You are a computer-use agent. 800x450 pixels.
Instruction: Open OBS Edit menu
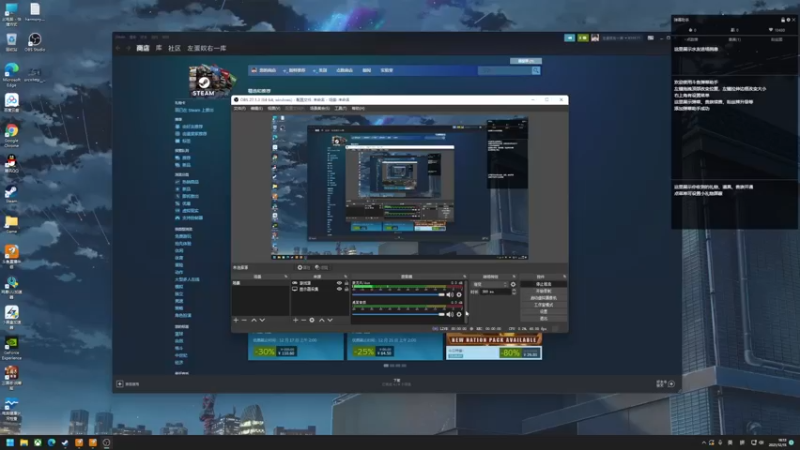point(256,109)
